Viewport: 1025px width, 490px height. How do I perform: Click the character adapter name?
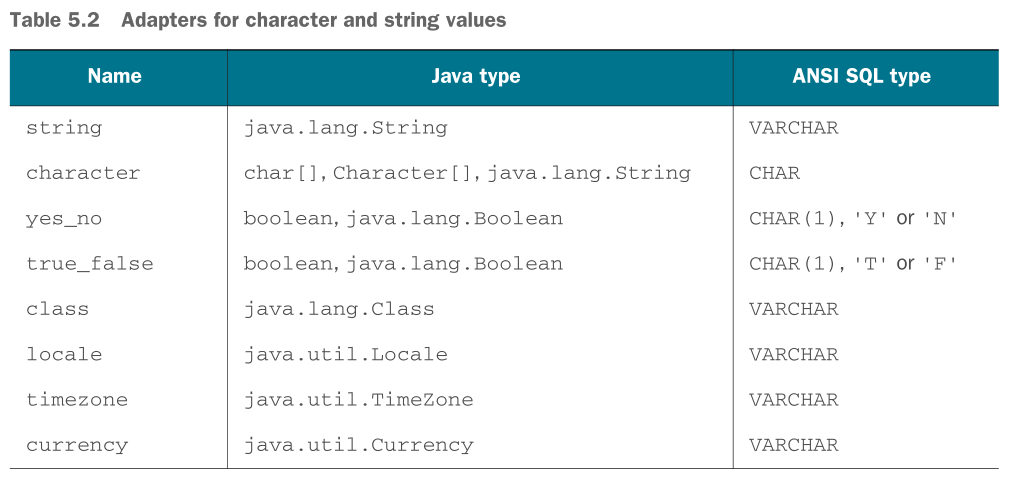click(x=83, y=172)
